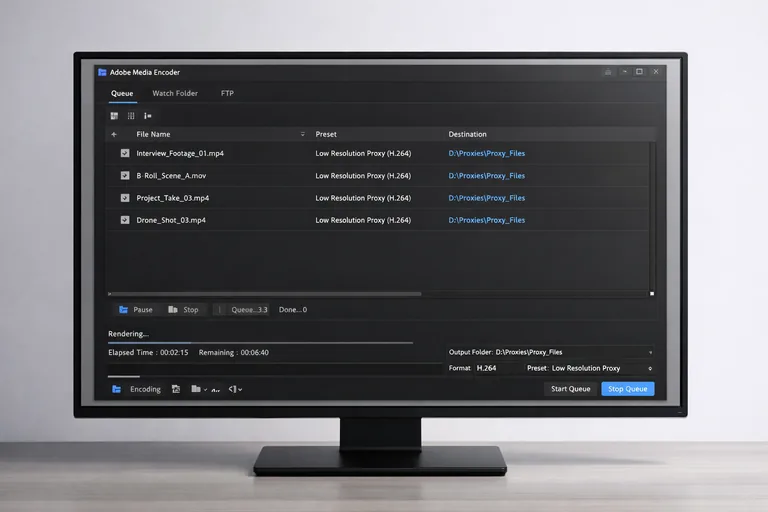
Task: Select the Interview_Footage_01.mp4 file name
Action: [x=180, y=153]
